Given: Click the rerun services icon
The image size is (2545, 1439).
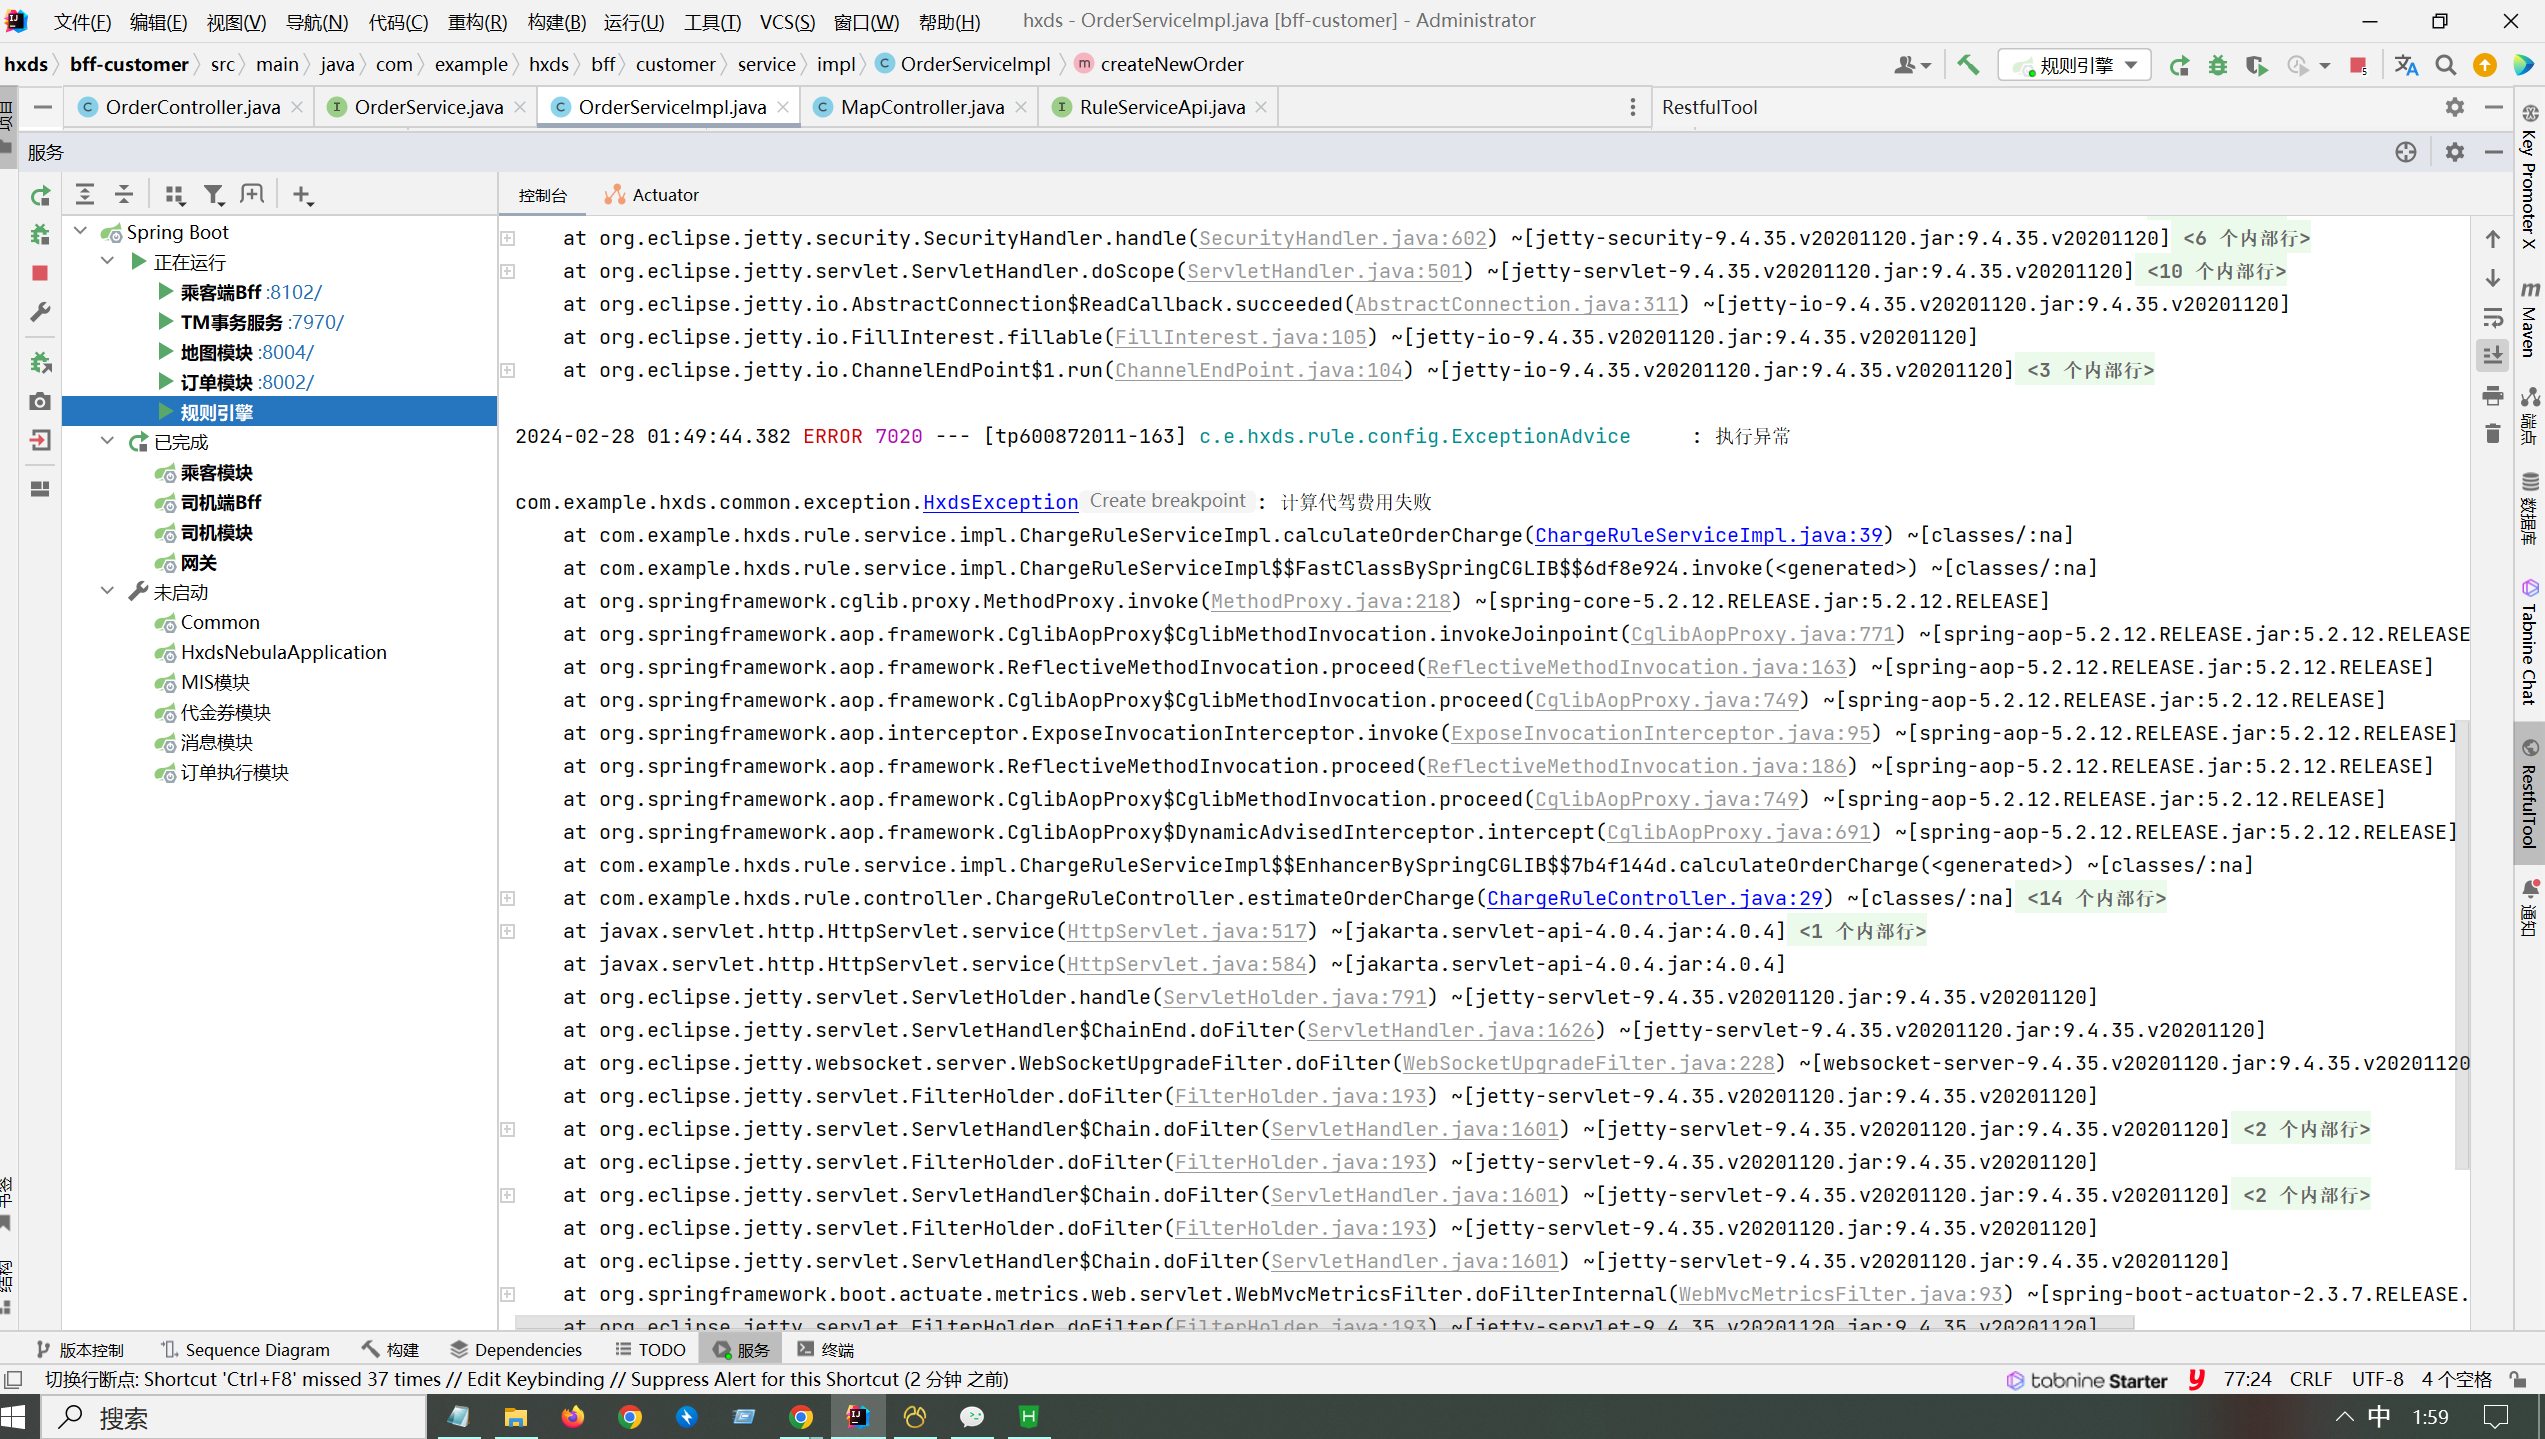Looking at the screenshot, I should 40,196.
